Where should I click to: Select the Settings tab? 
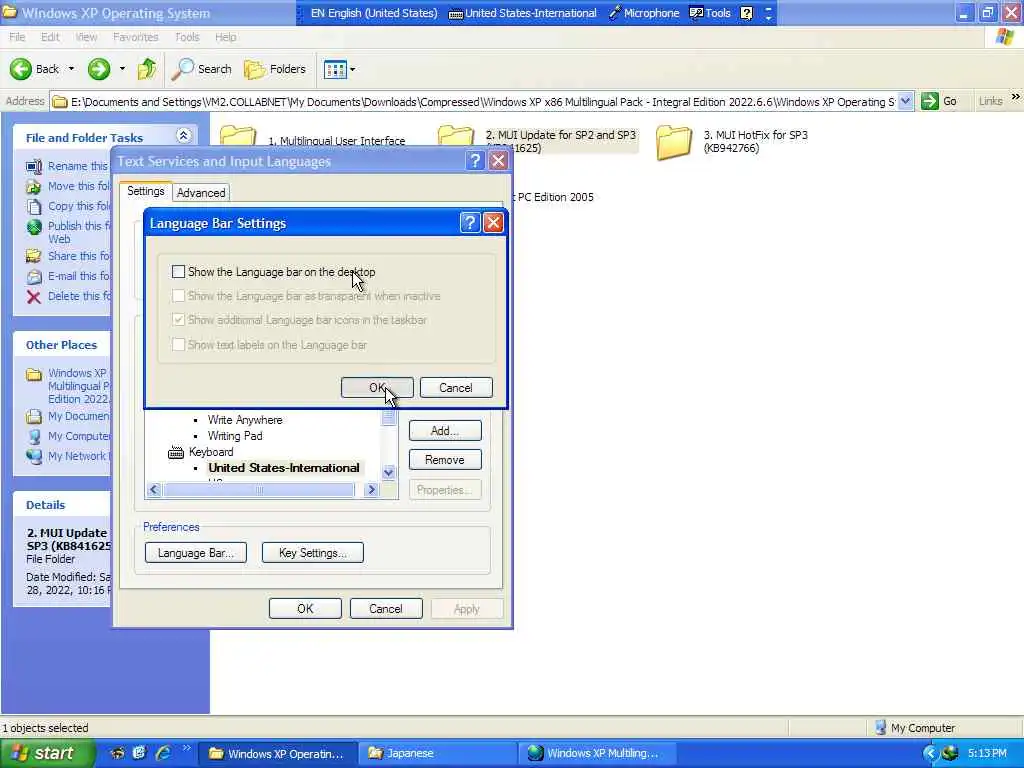point(146,191)
